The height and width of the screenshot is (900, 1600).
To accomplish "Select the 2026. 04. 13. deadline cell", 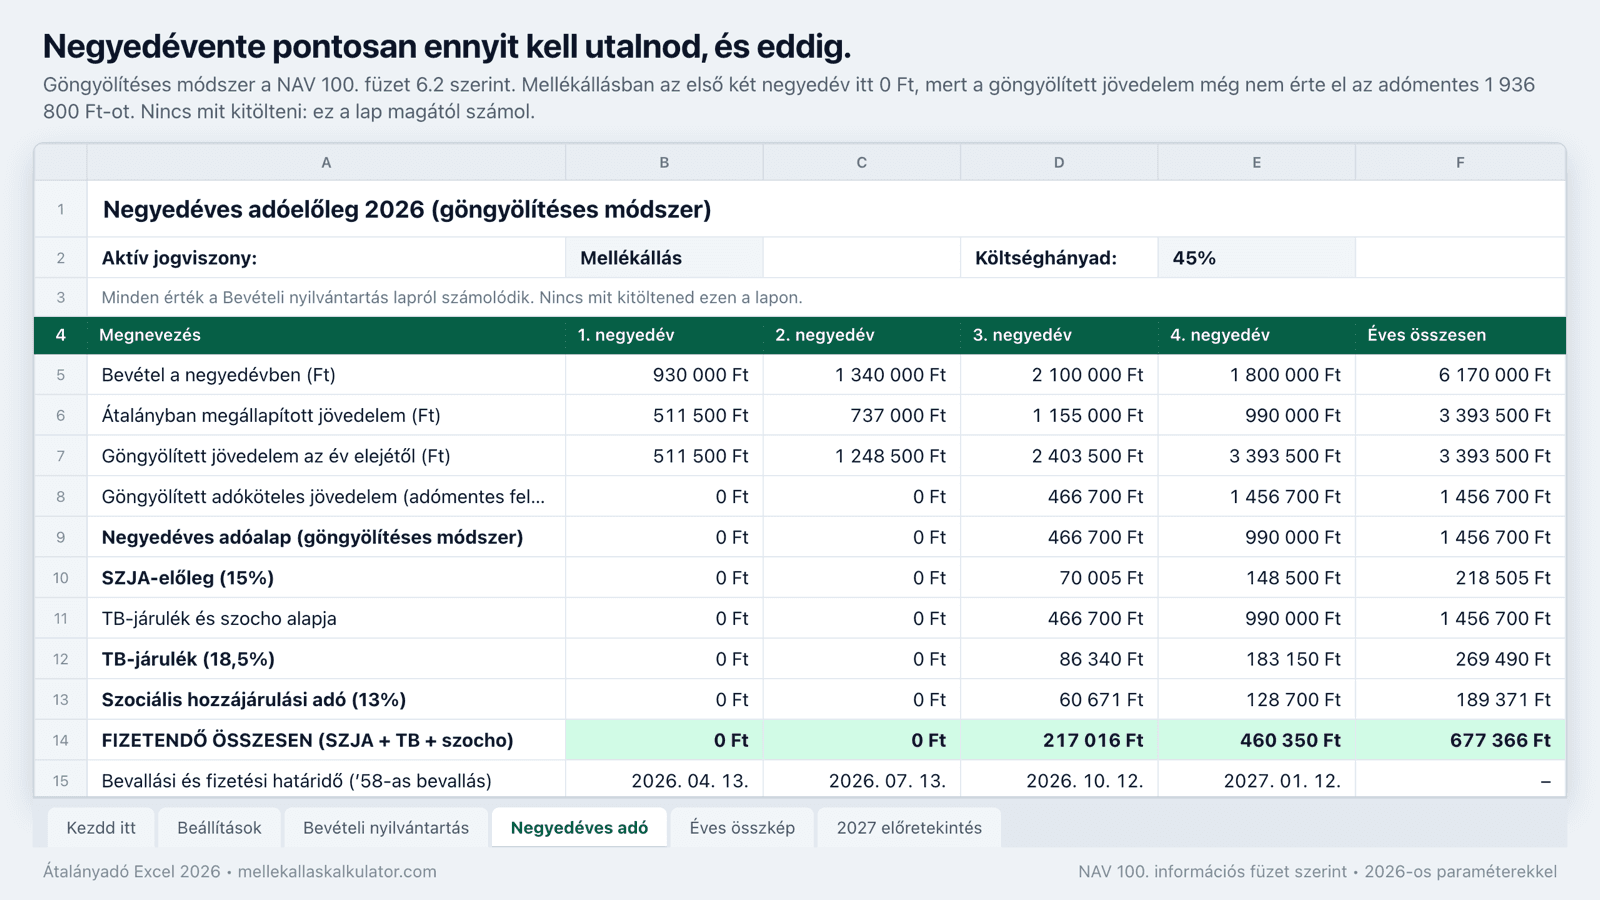I will point(664,780).
